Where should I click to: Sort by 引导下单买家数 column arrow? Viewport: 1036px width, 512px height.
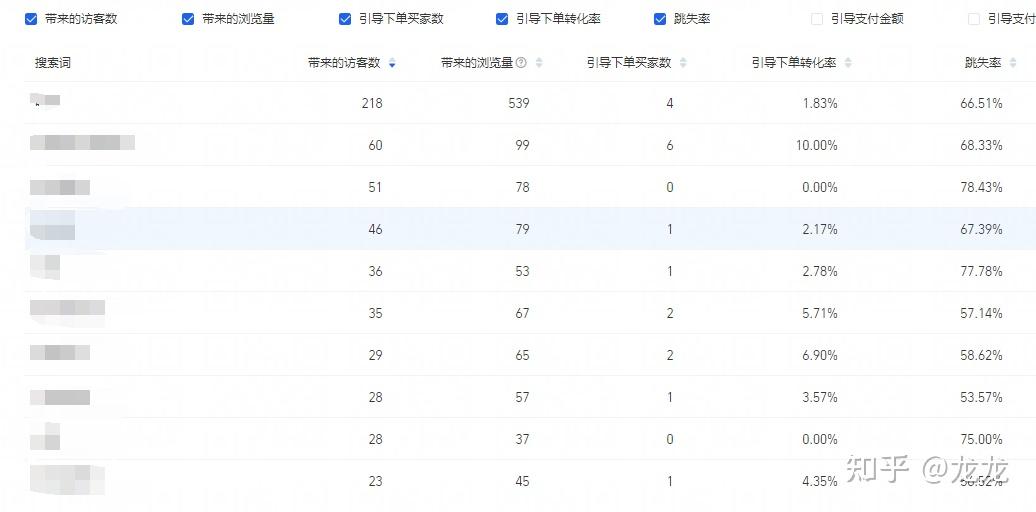pos(683,63)
